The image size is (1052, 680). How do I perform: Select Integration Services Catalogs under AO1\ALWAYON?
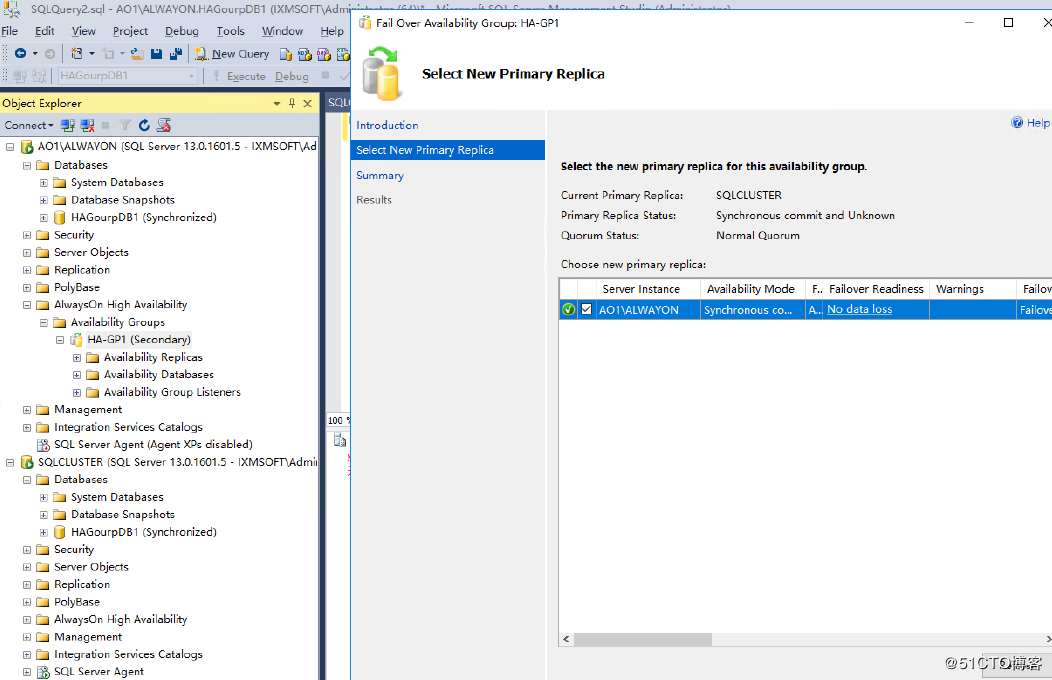click(x=128, y=427)
